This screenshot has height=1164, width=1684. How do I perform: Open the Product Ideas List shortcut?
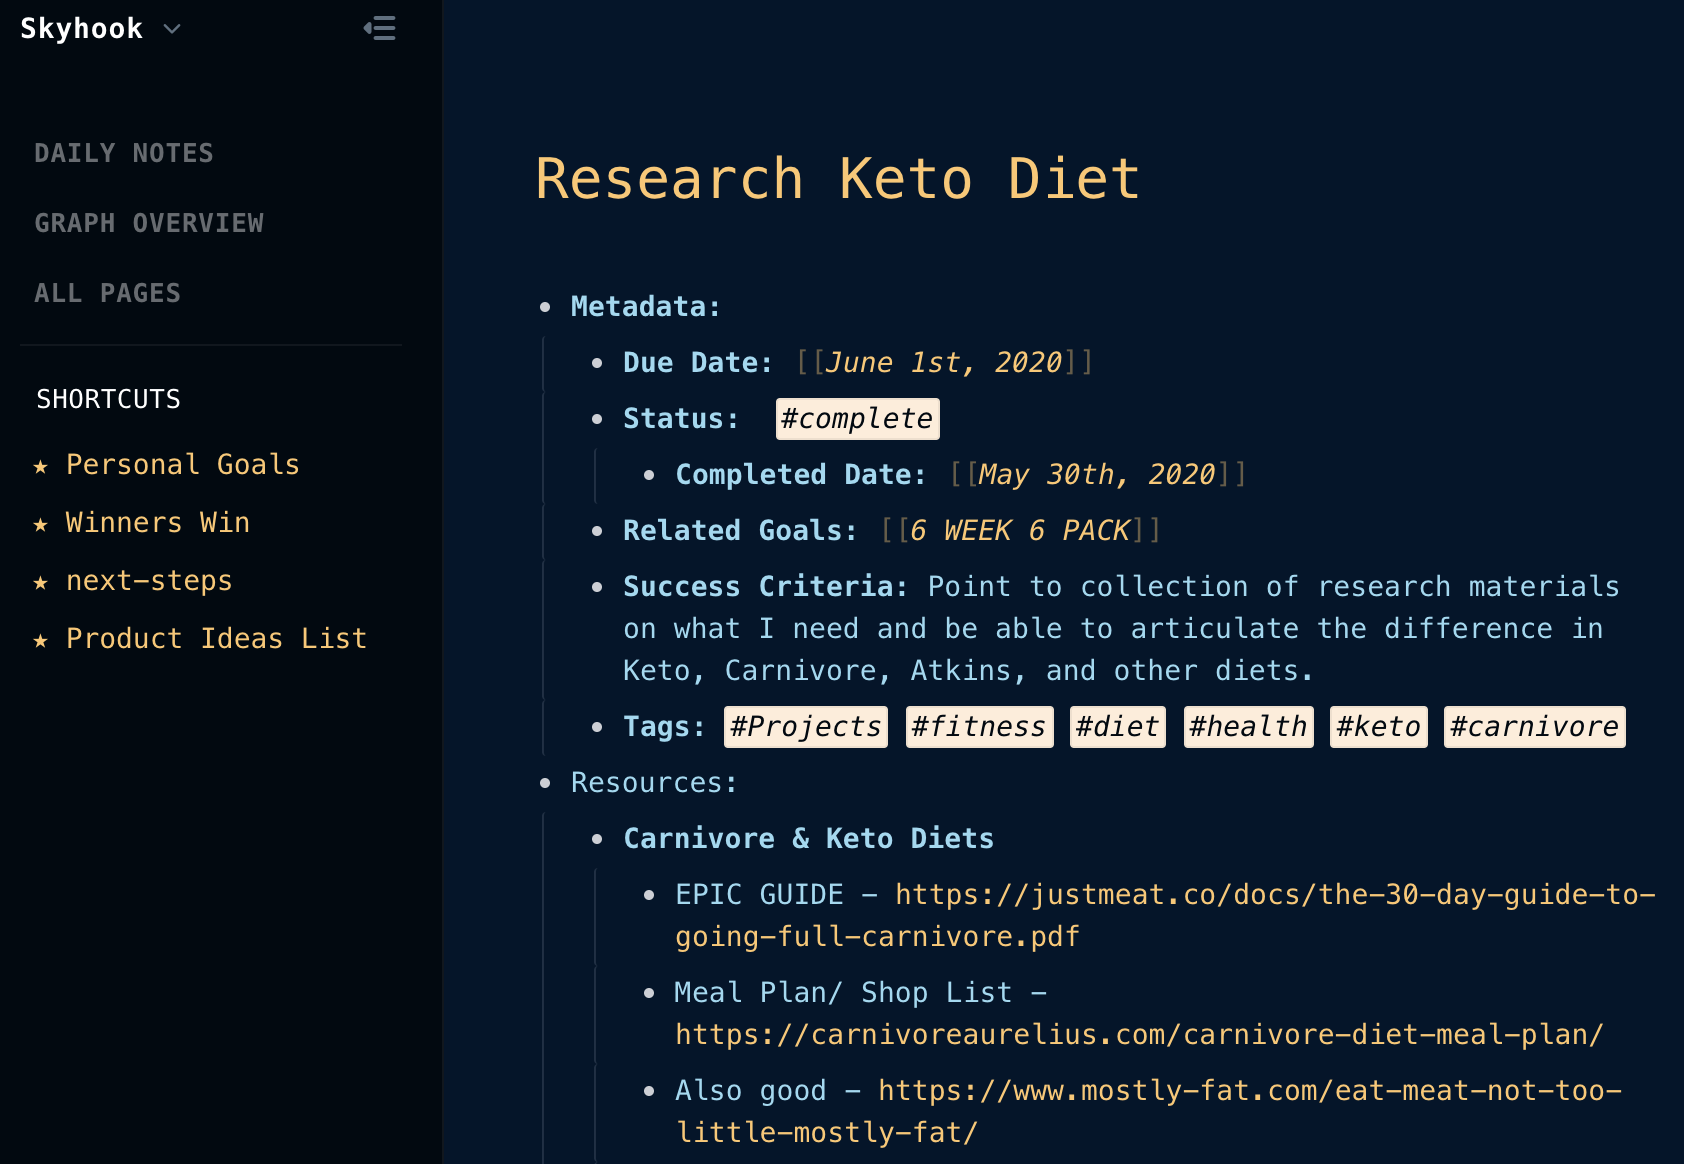[216, 639]
